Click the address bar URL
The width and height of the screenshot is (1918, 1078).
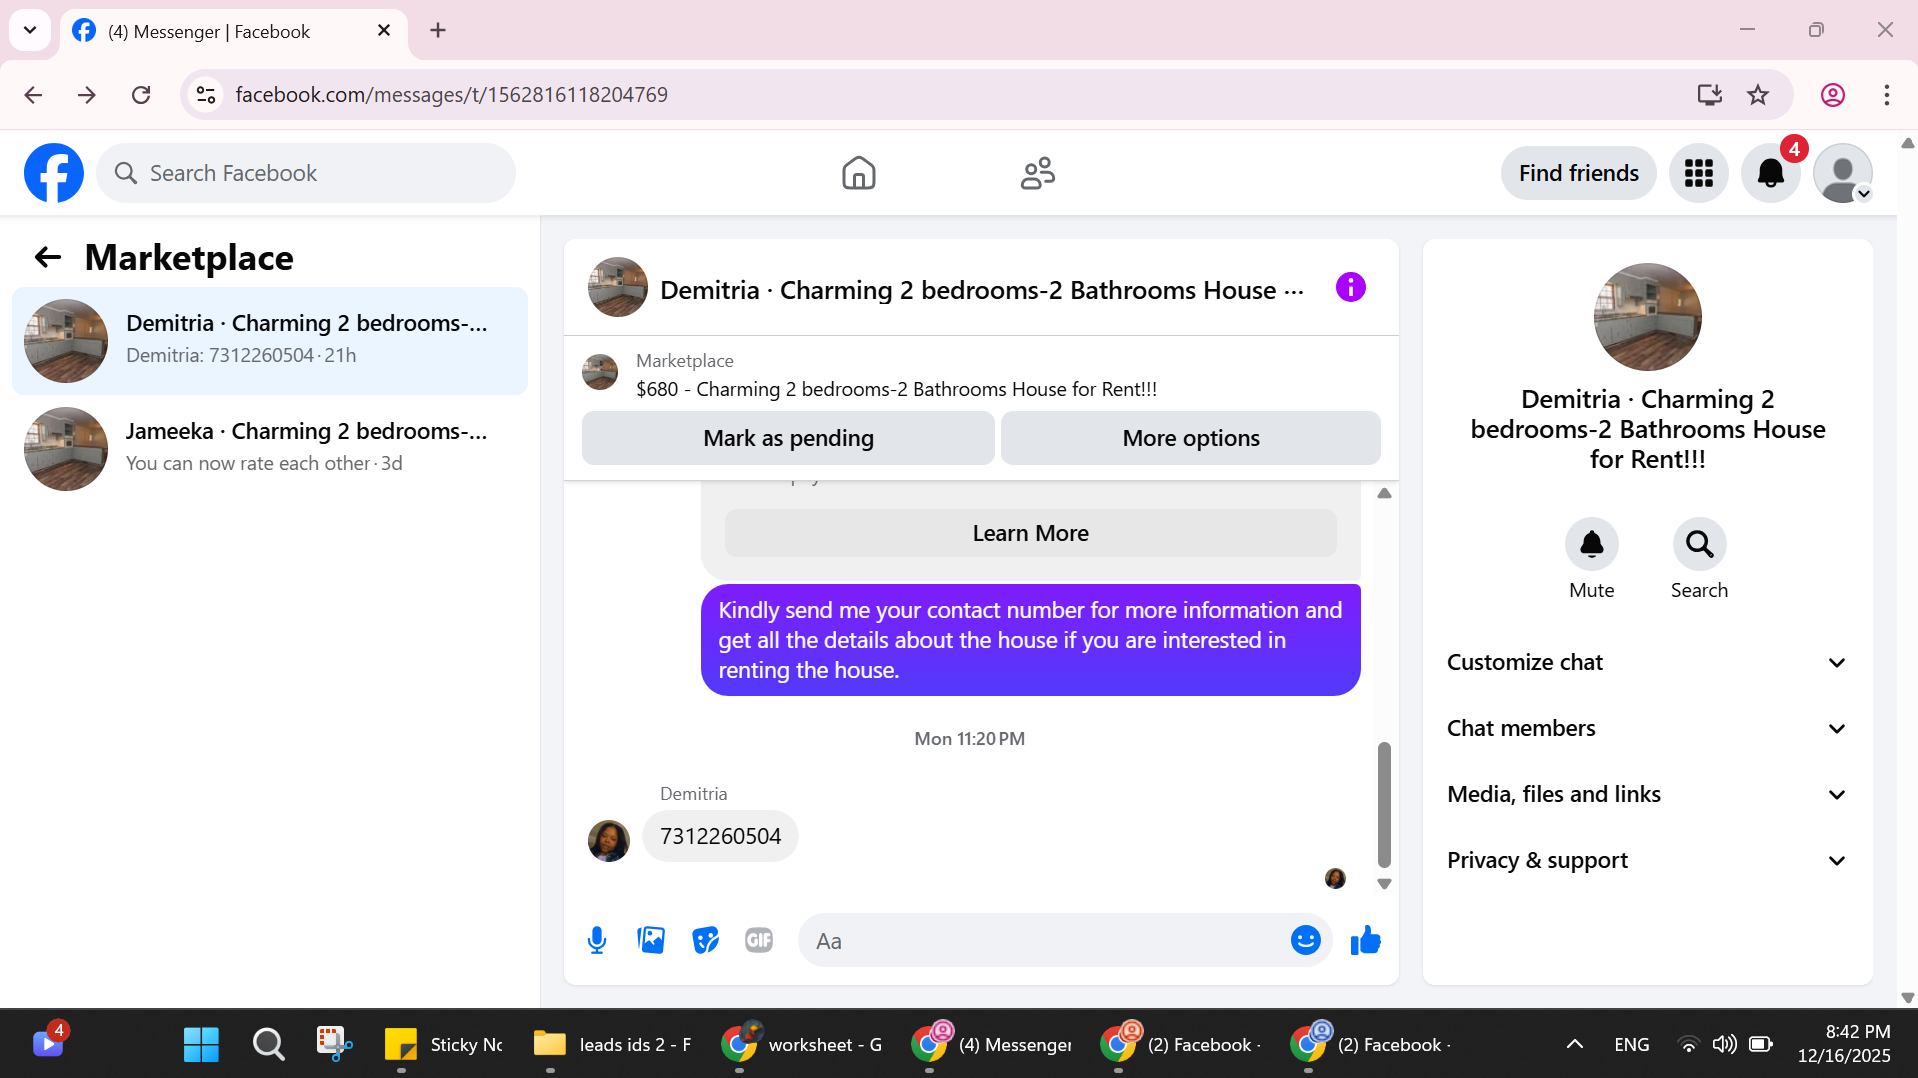(451, 95)
